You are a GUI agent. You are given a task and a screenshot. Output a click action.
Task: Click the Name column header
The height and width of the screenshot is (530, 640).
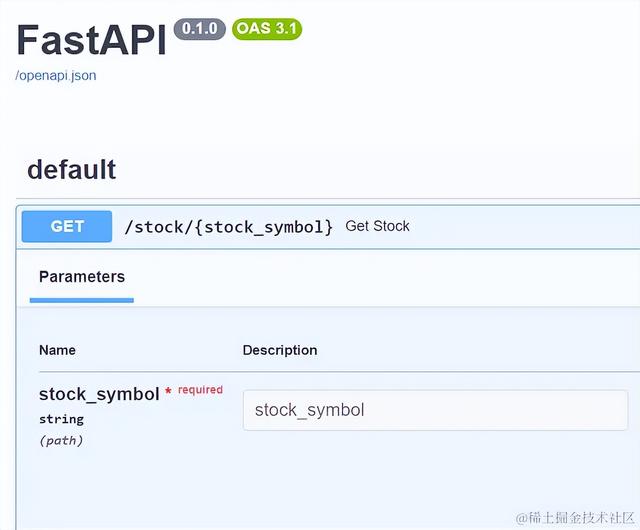pos(57,350)
